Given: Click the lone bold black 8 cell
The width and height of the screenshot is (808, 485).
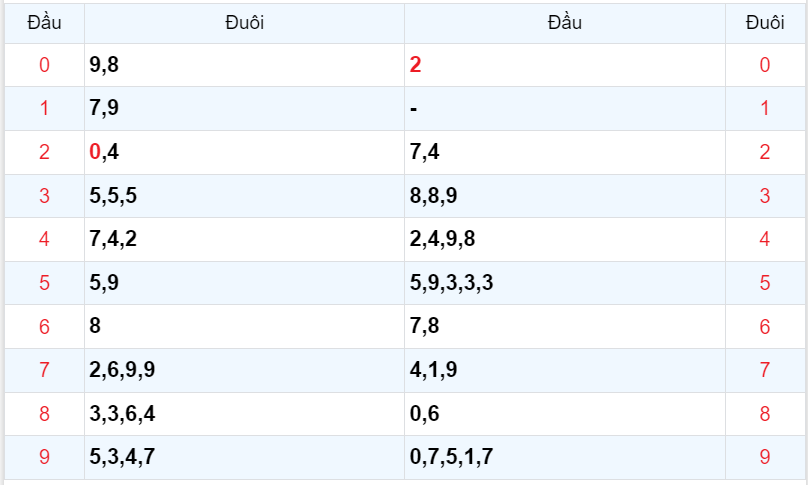Looking at the screenshot, I should coord(95,326).
